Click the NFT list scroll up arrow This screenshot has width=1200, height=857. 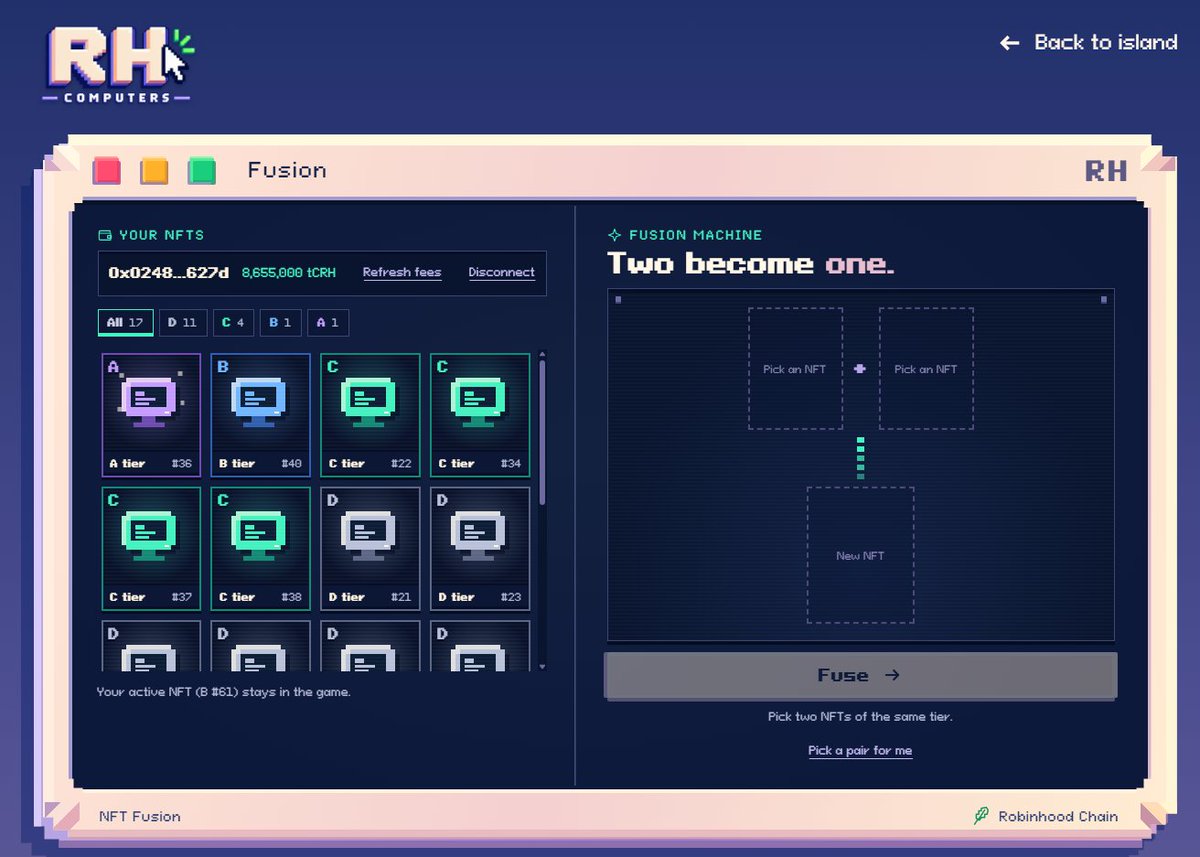[543, 354]
